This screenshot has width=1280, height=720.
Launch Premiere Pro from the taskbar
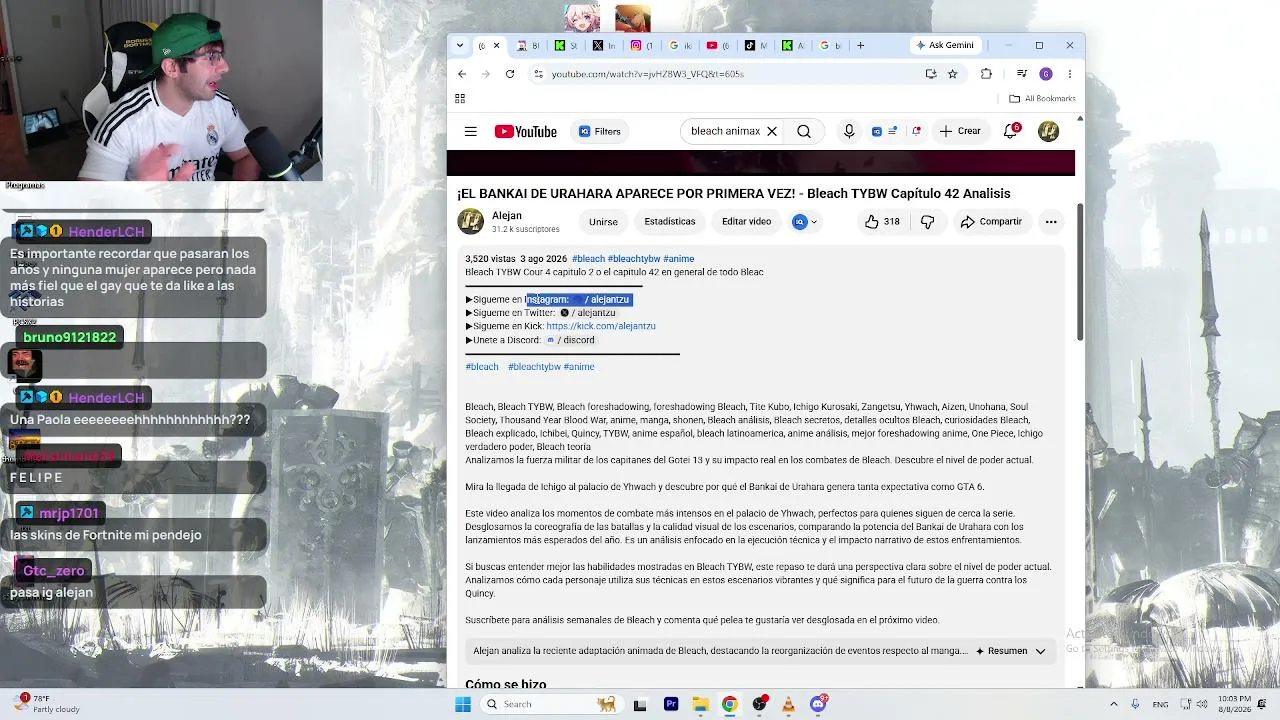tap(670, 704)
